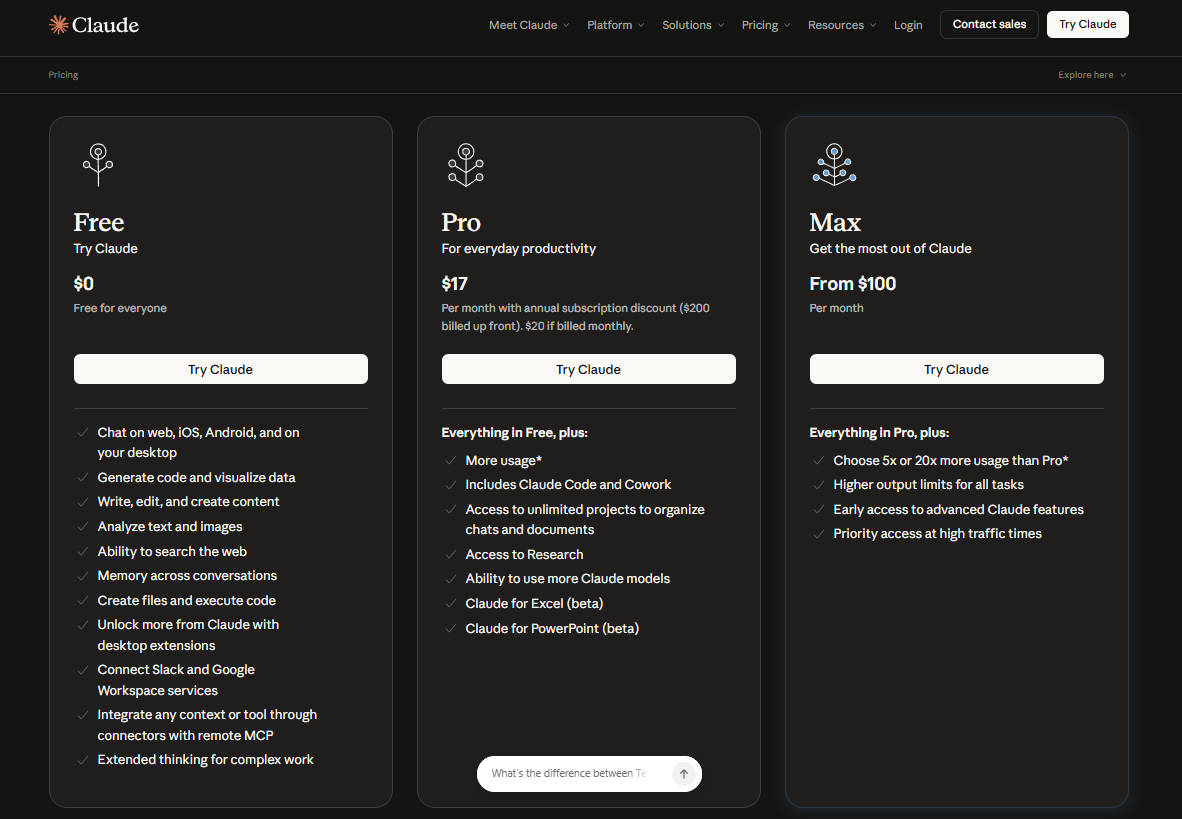
Task: Click 'Access to unlimited projects' feature
Action: point(585,519)
